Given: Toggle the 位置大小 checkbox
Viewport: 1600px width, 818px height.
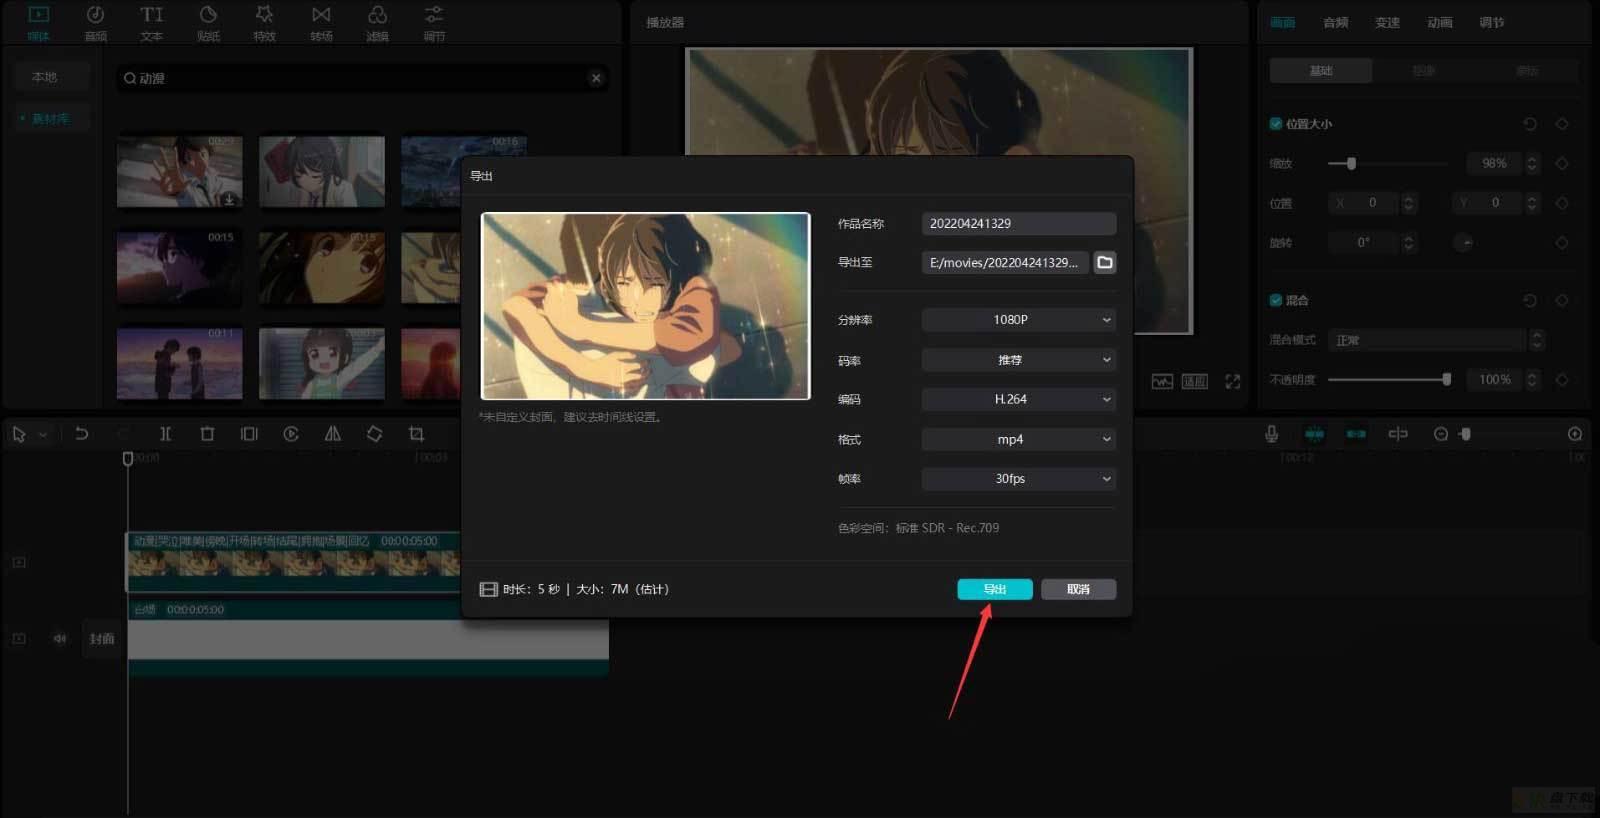Looking at the screenshot, I should click(1276, 124).
